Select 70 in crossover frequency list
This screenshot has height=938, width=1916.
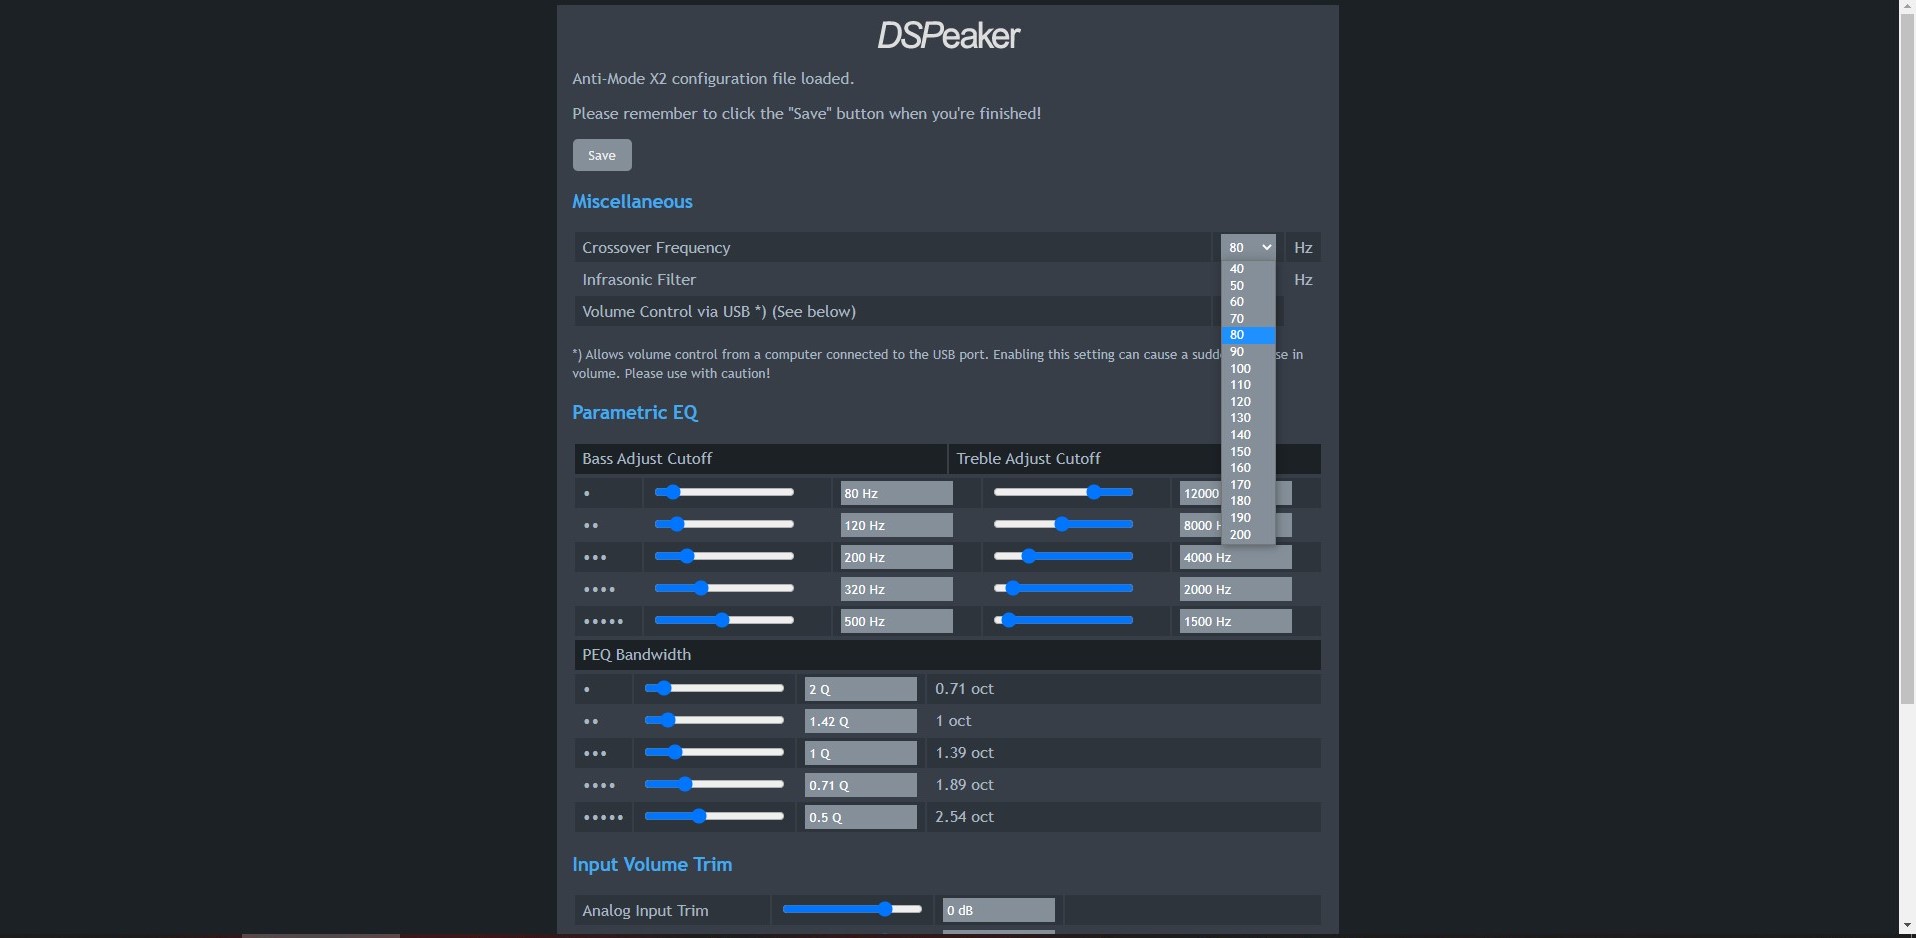pos(1248,319)
